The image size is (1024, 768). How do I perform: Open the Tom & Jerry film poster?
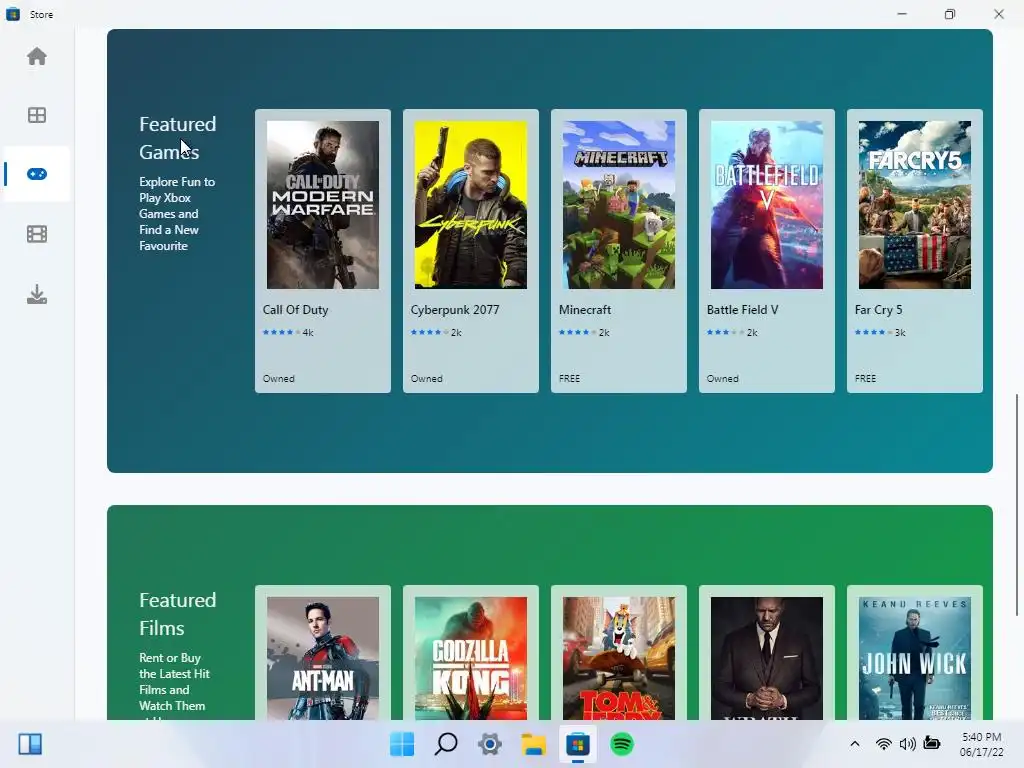(x=618, y=658)
